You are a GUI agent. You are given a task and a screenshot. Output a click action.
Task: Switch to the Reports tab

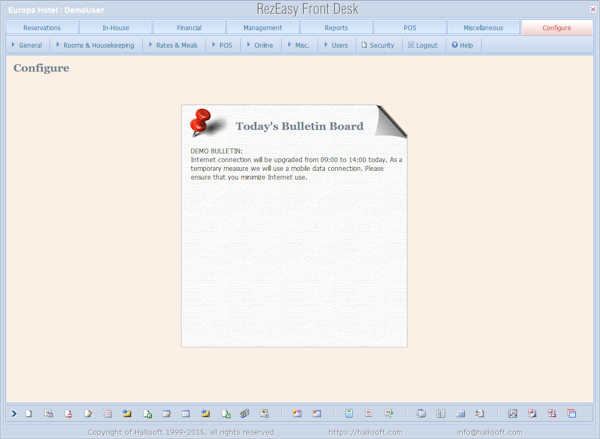click(336, 28)
